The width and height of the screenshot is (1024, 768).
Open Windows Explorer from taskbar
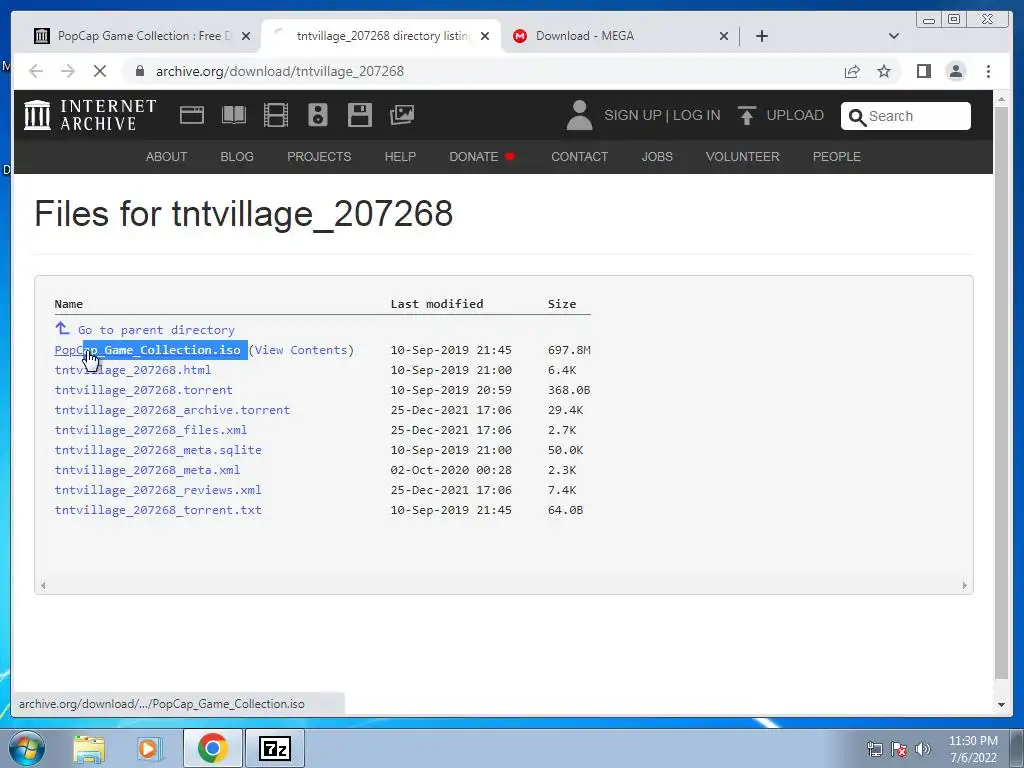click(x=89, y=748)
